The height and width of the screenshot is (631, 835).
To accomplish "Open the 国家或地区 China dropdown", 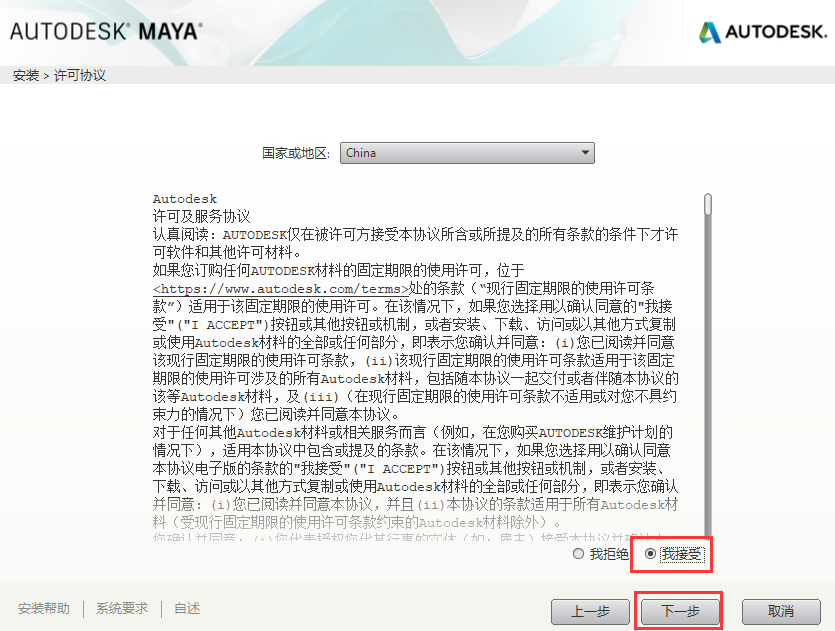I will point(467,153).
